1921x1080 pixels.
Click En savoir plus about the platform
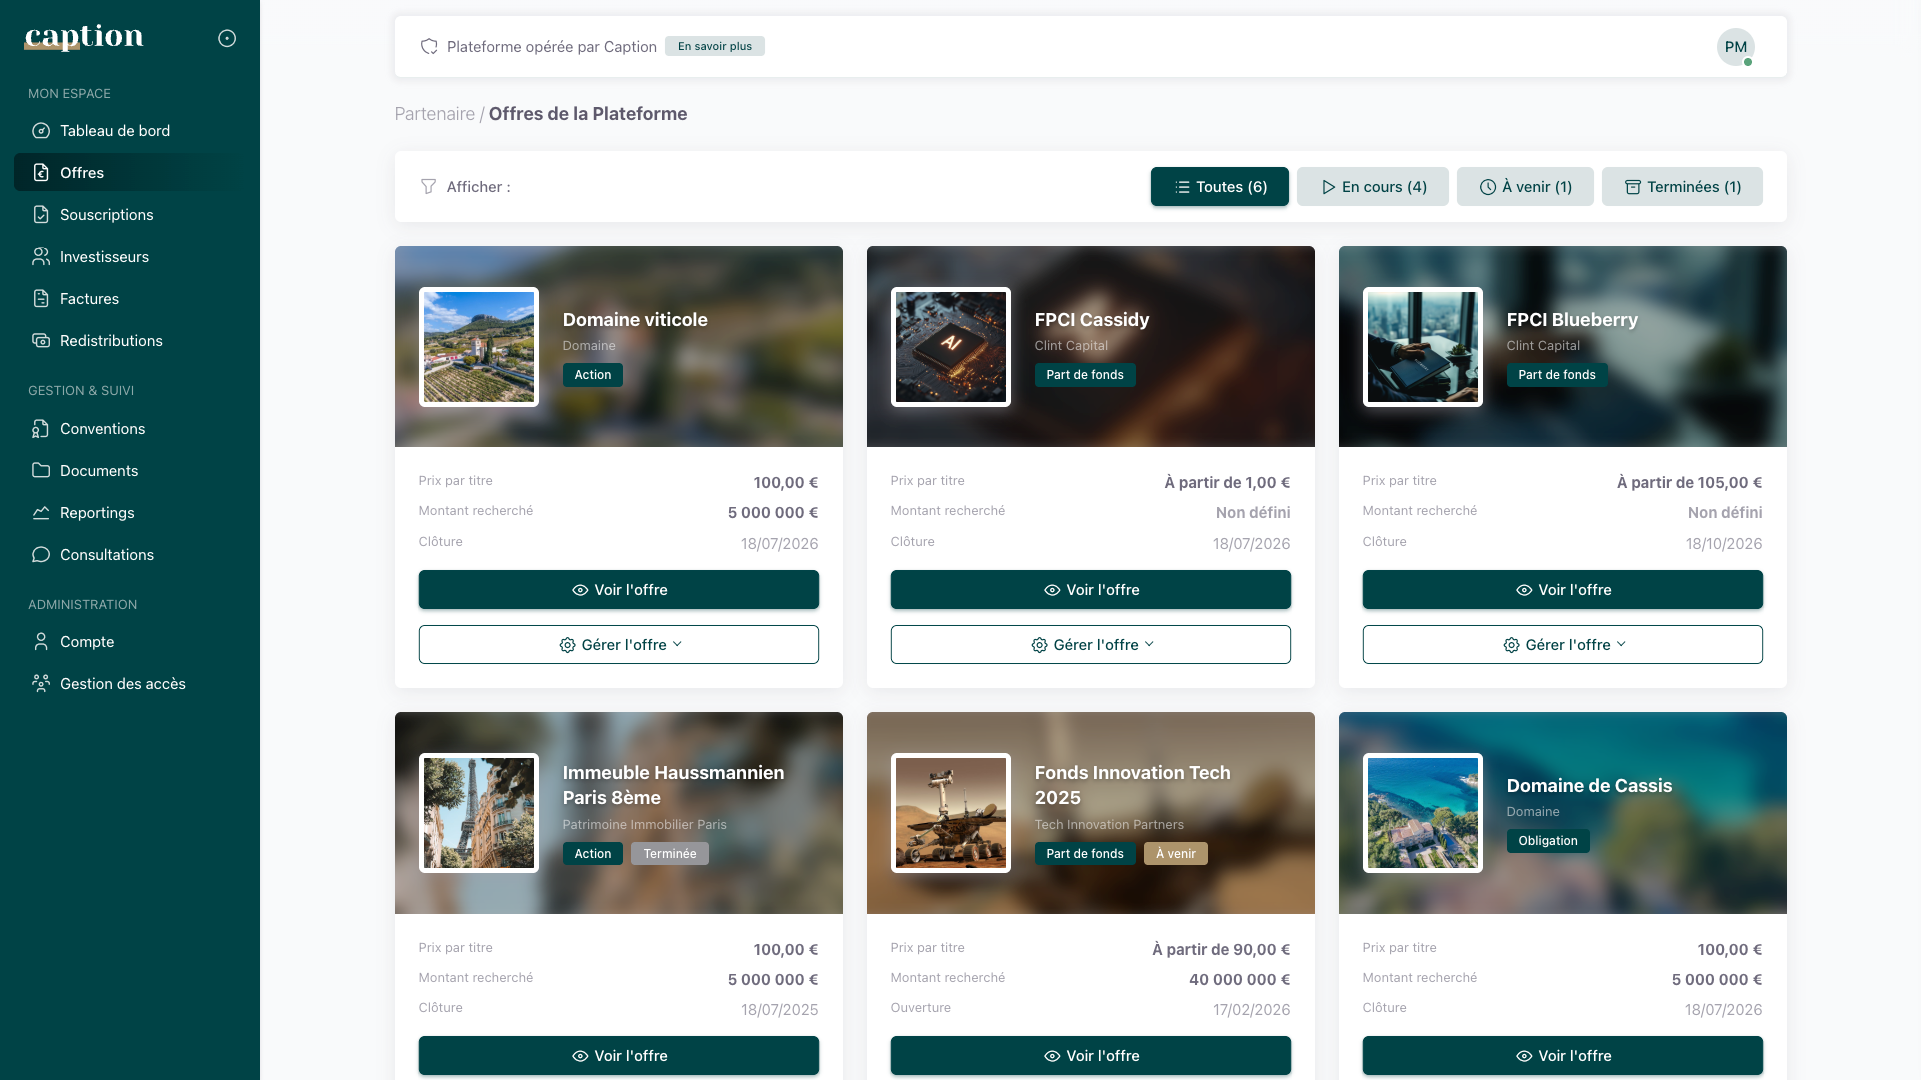[714, 46]
